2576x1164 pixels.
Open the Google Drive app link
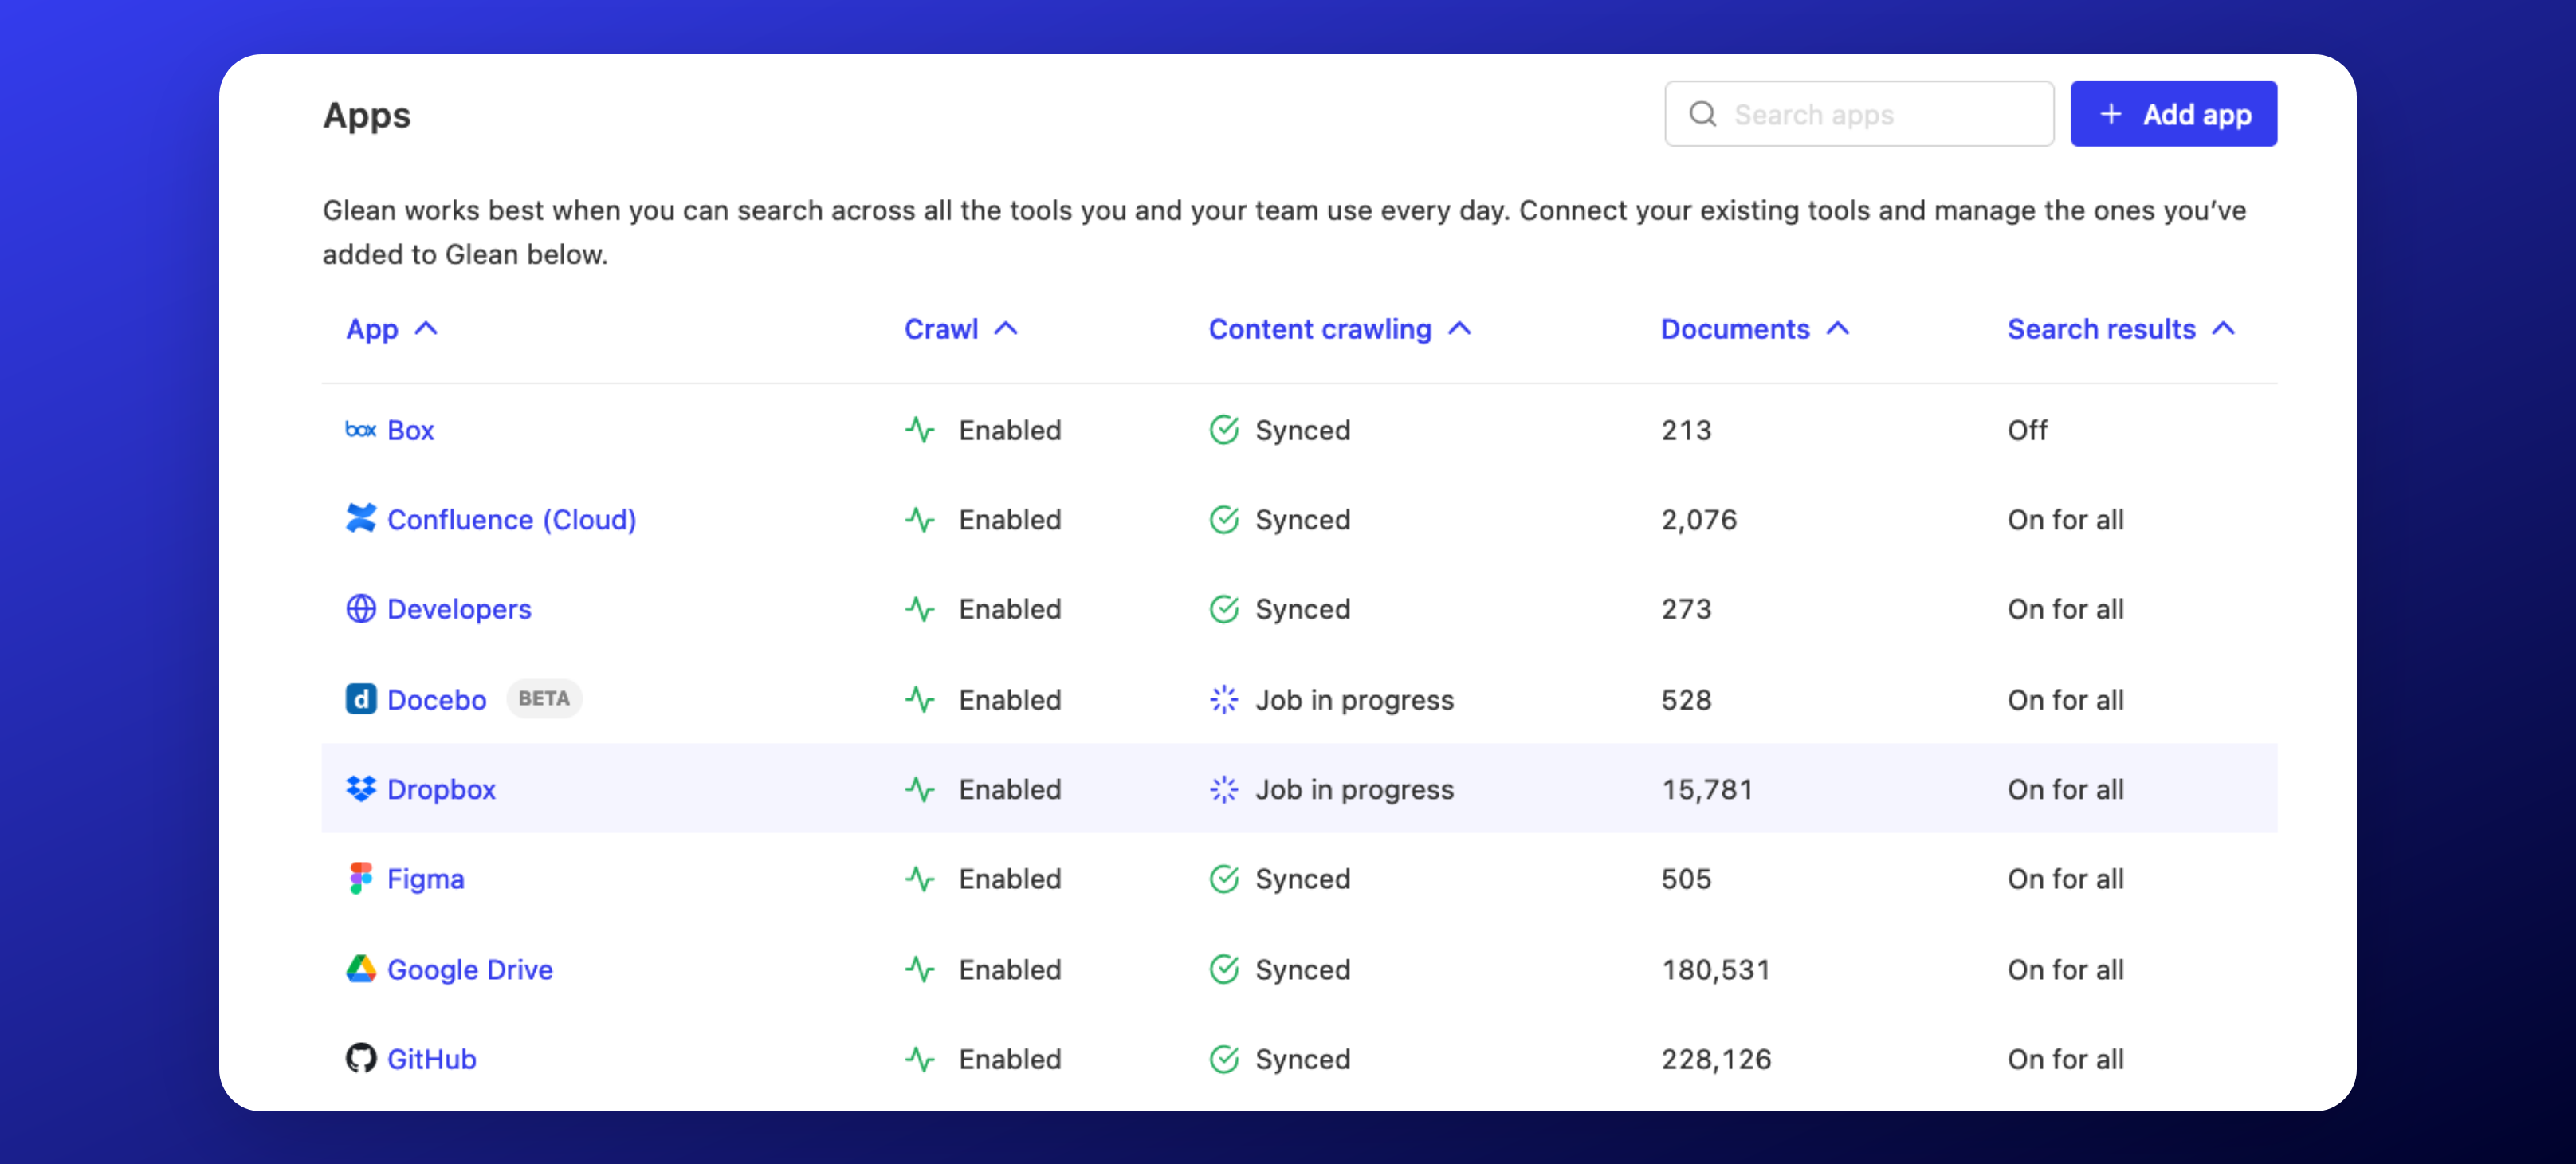point(469,969)
